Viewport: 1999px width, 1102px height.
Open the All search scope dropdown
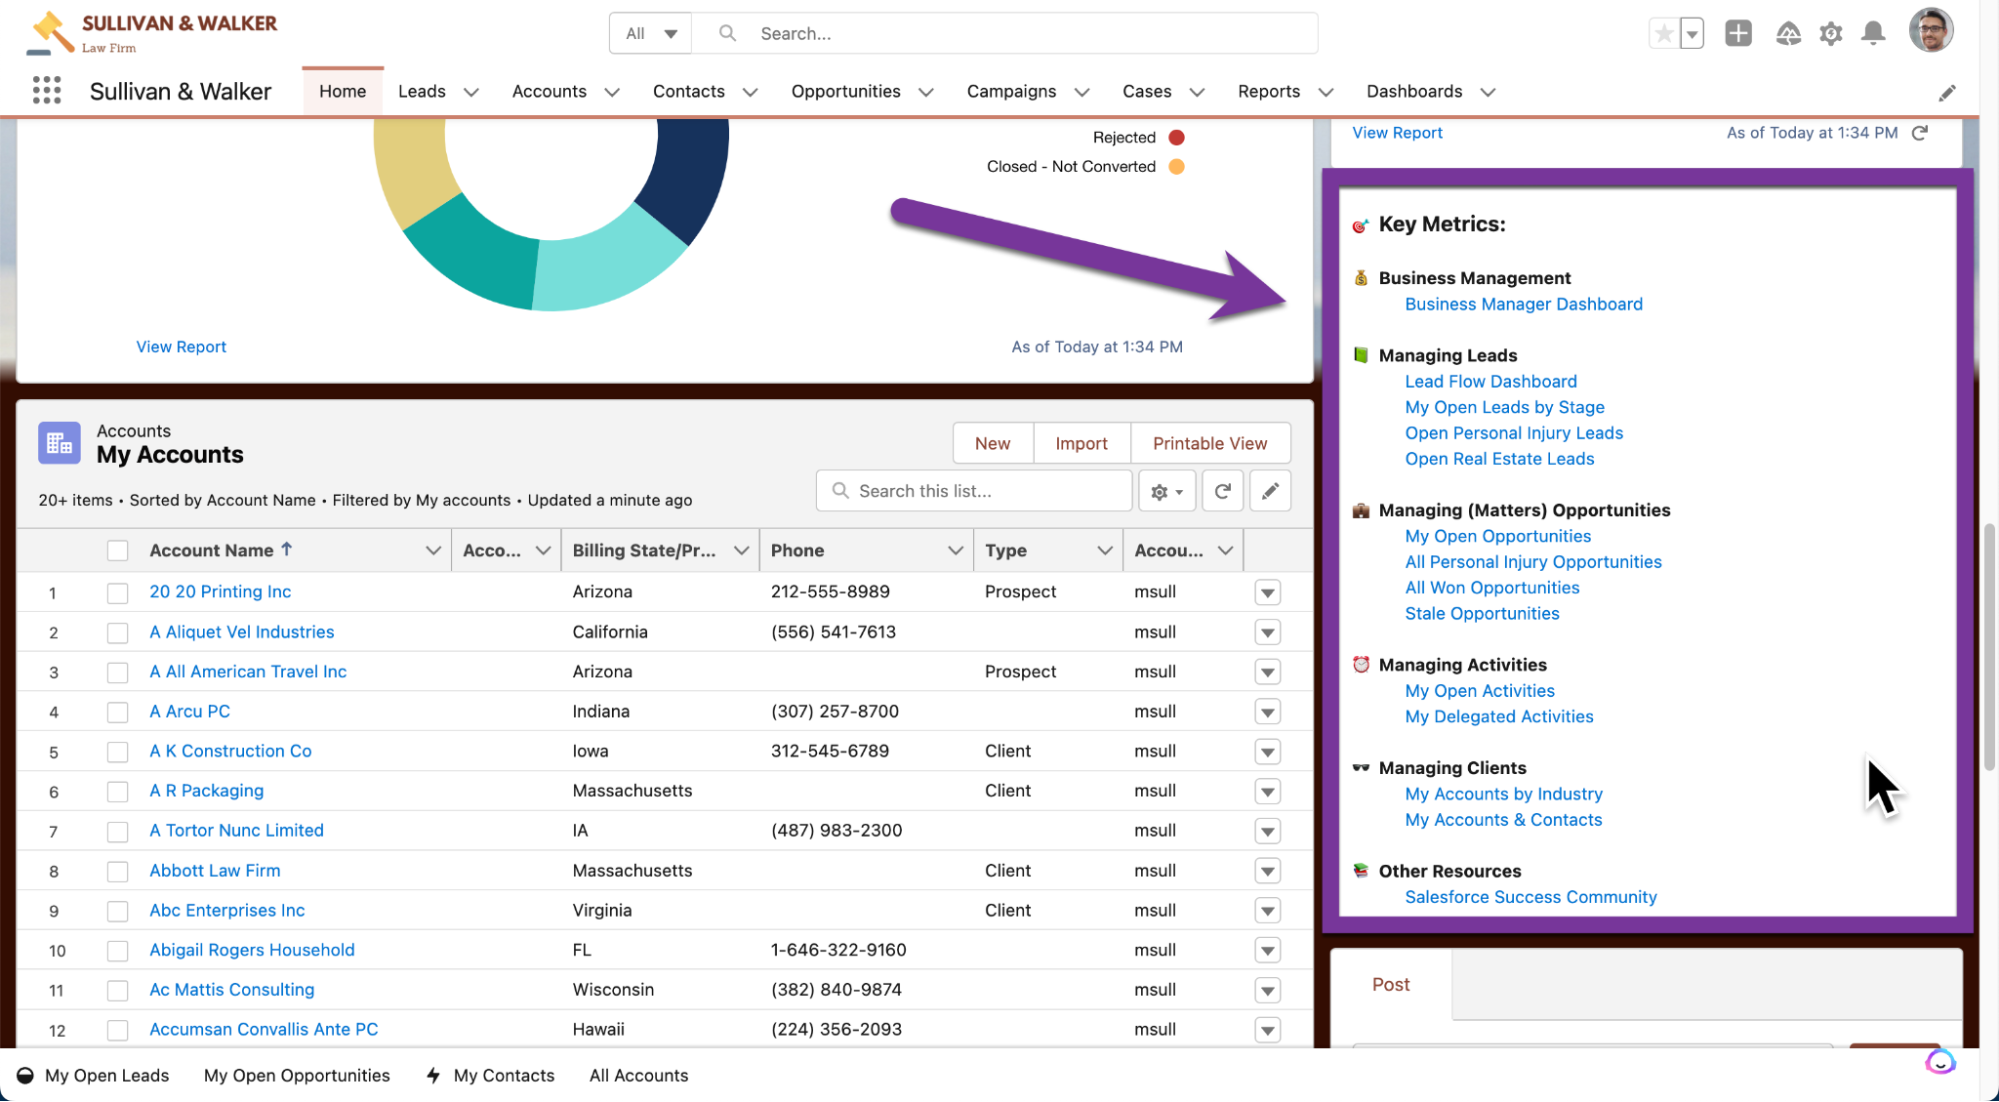pos(651,33)
